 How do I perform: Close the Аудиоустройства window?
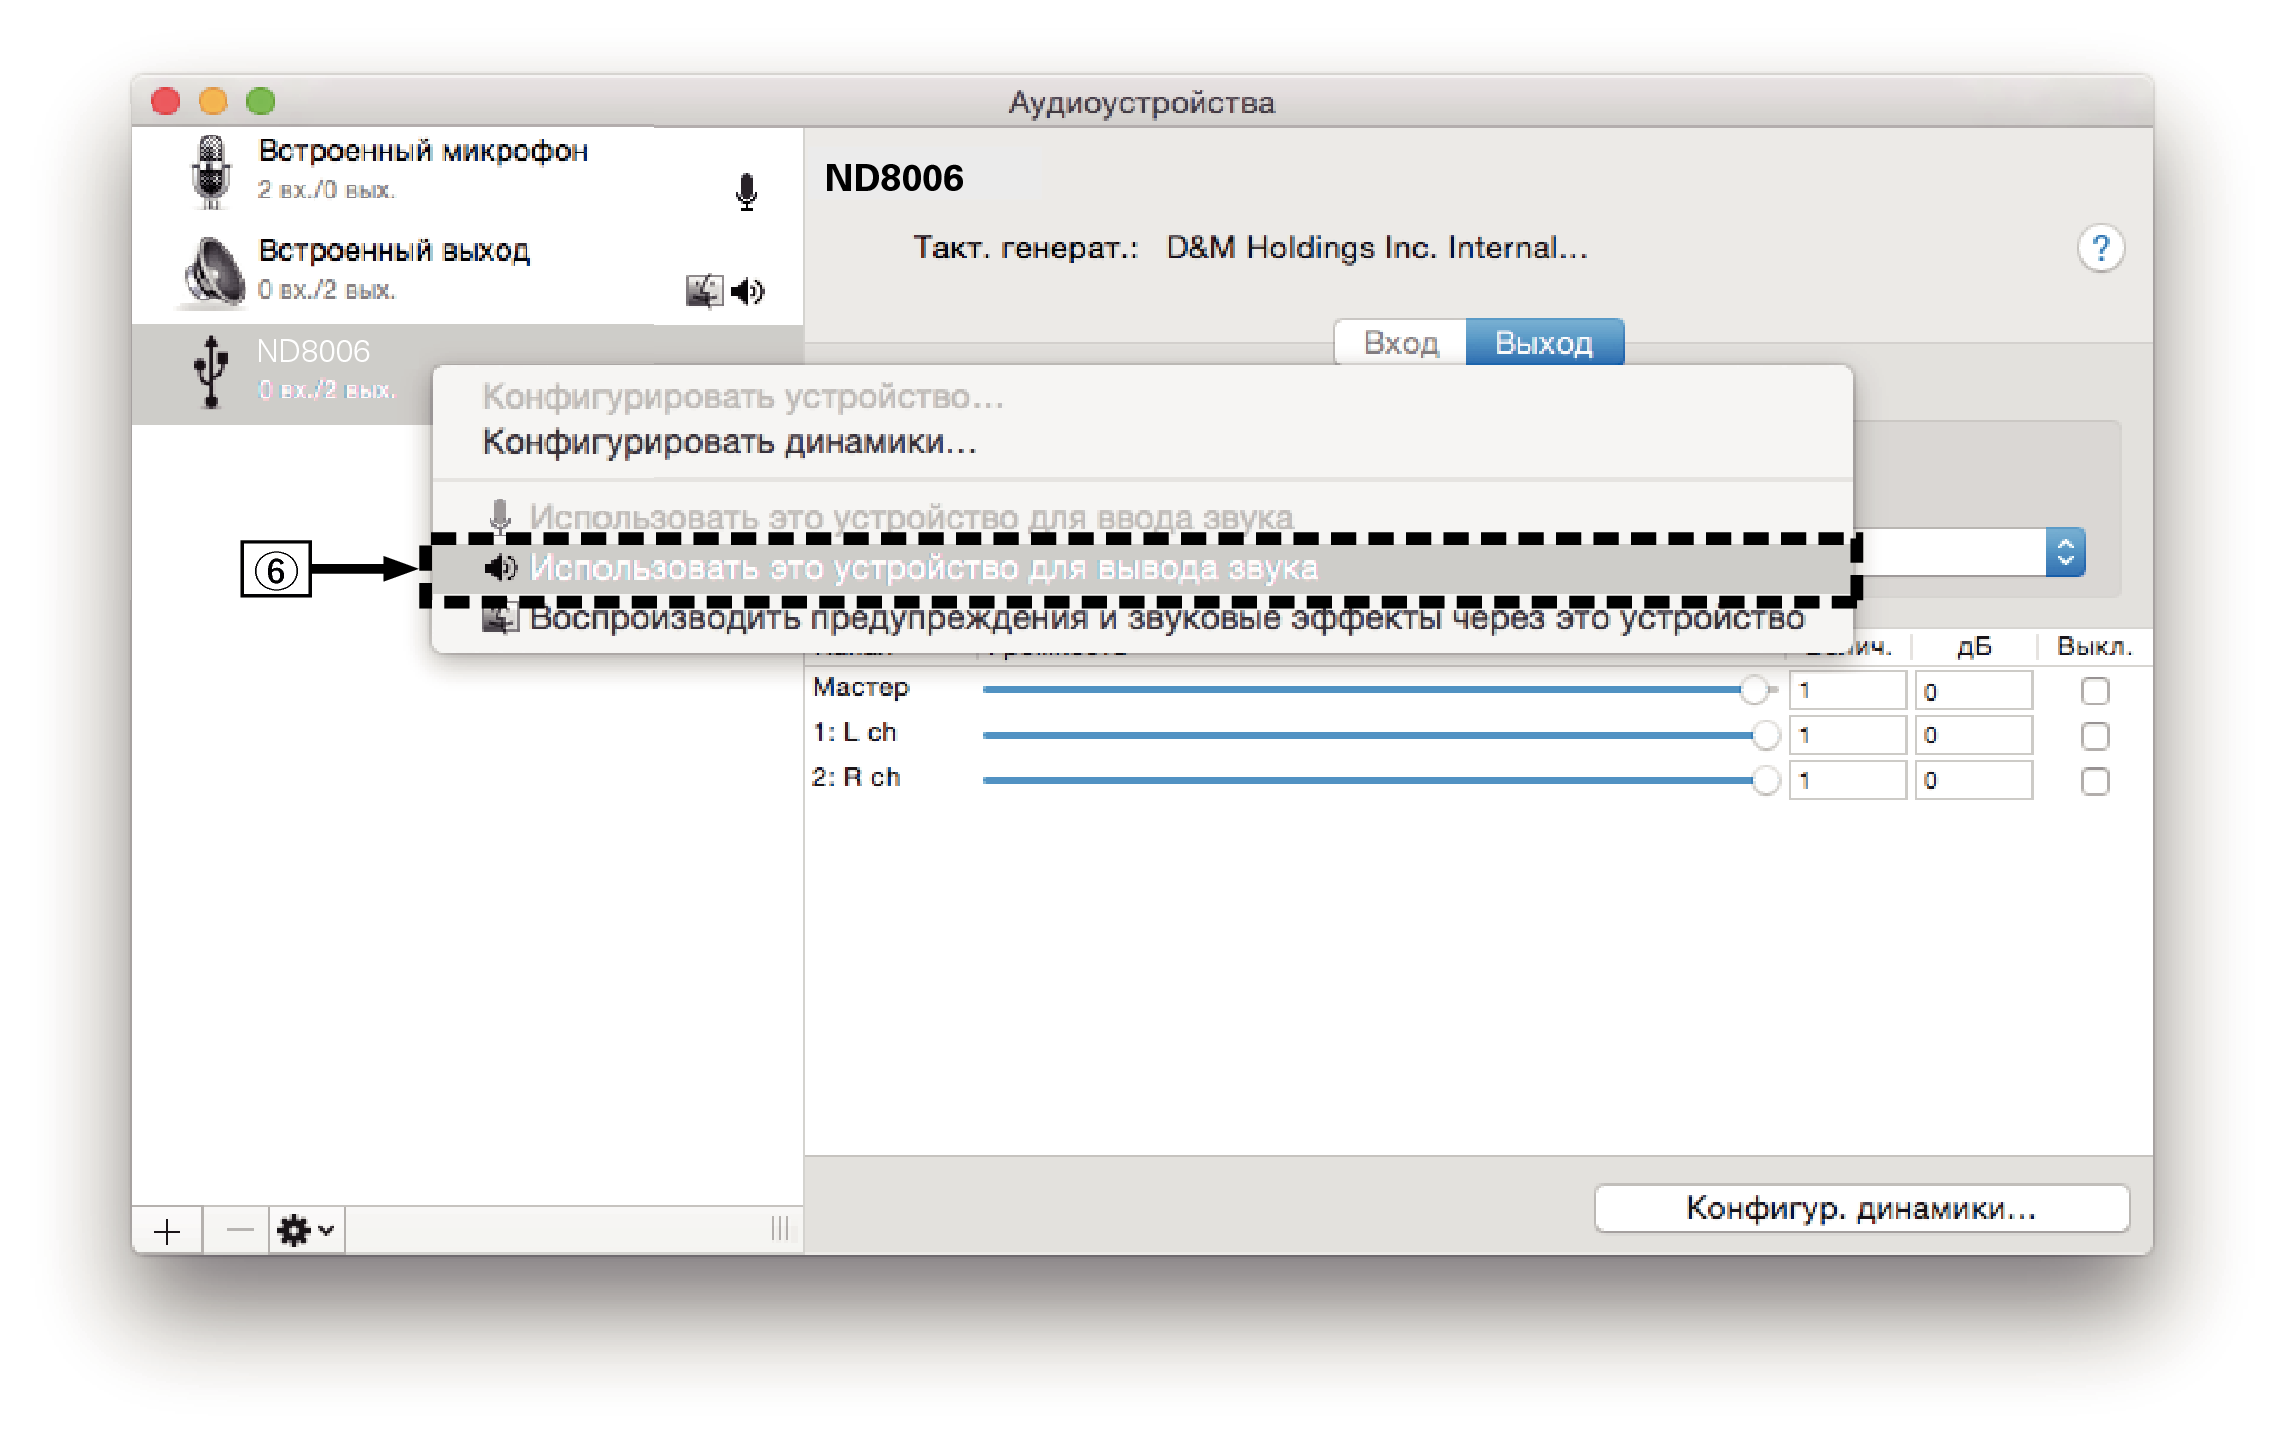pos(166,101)
